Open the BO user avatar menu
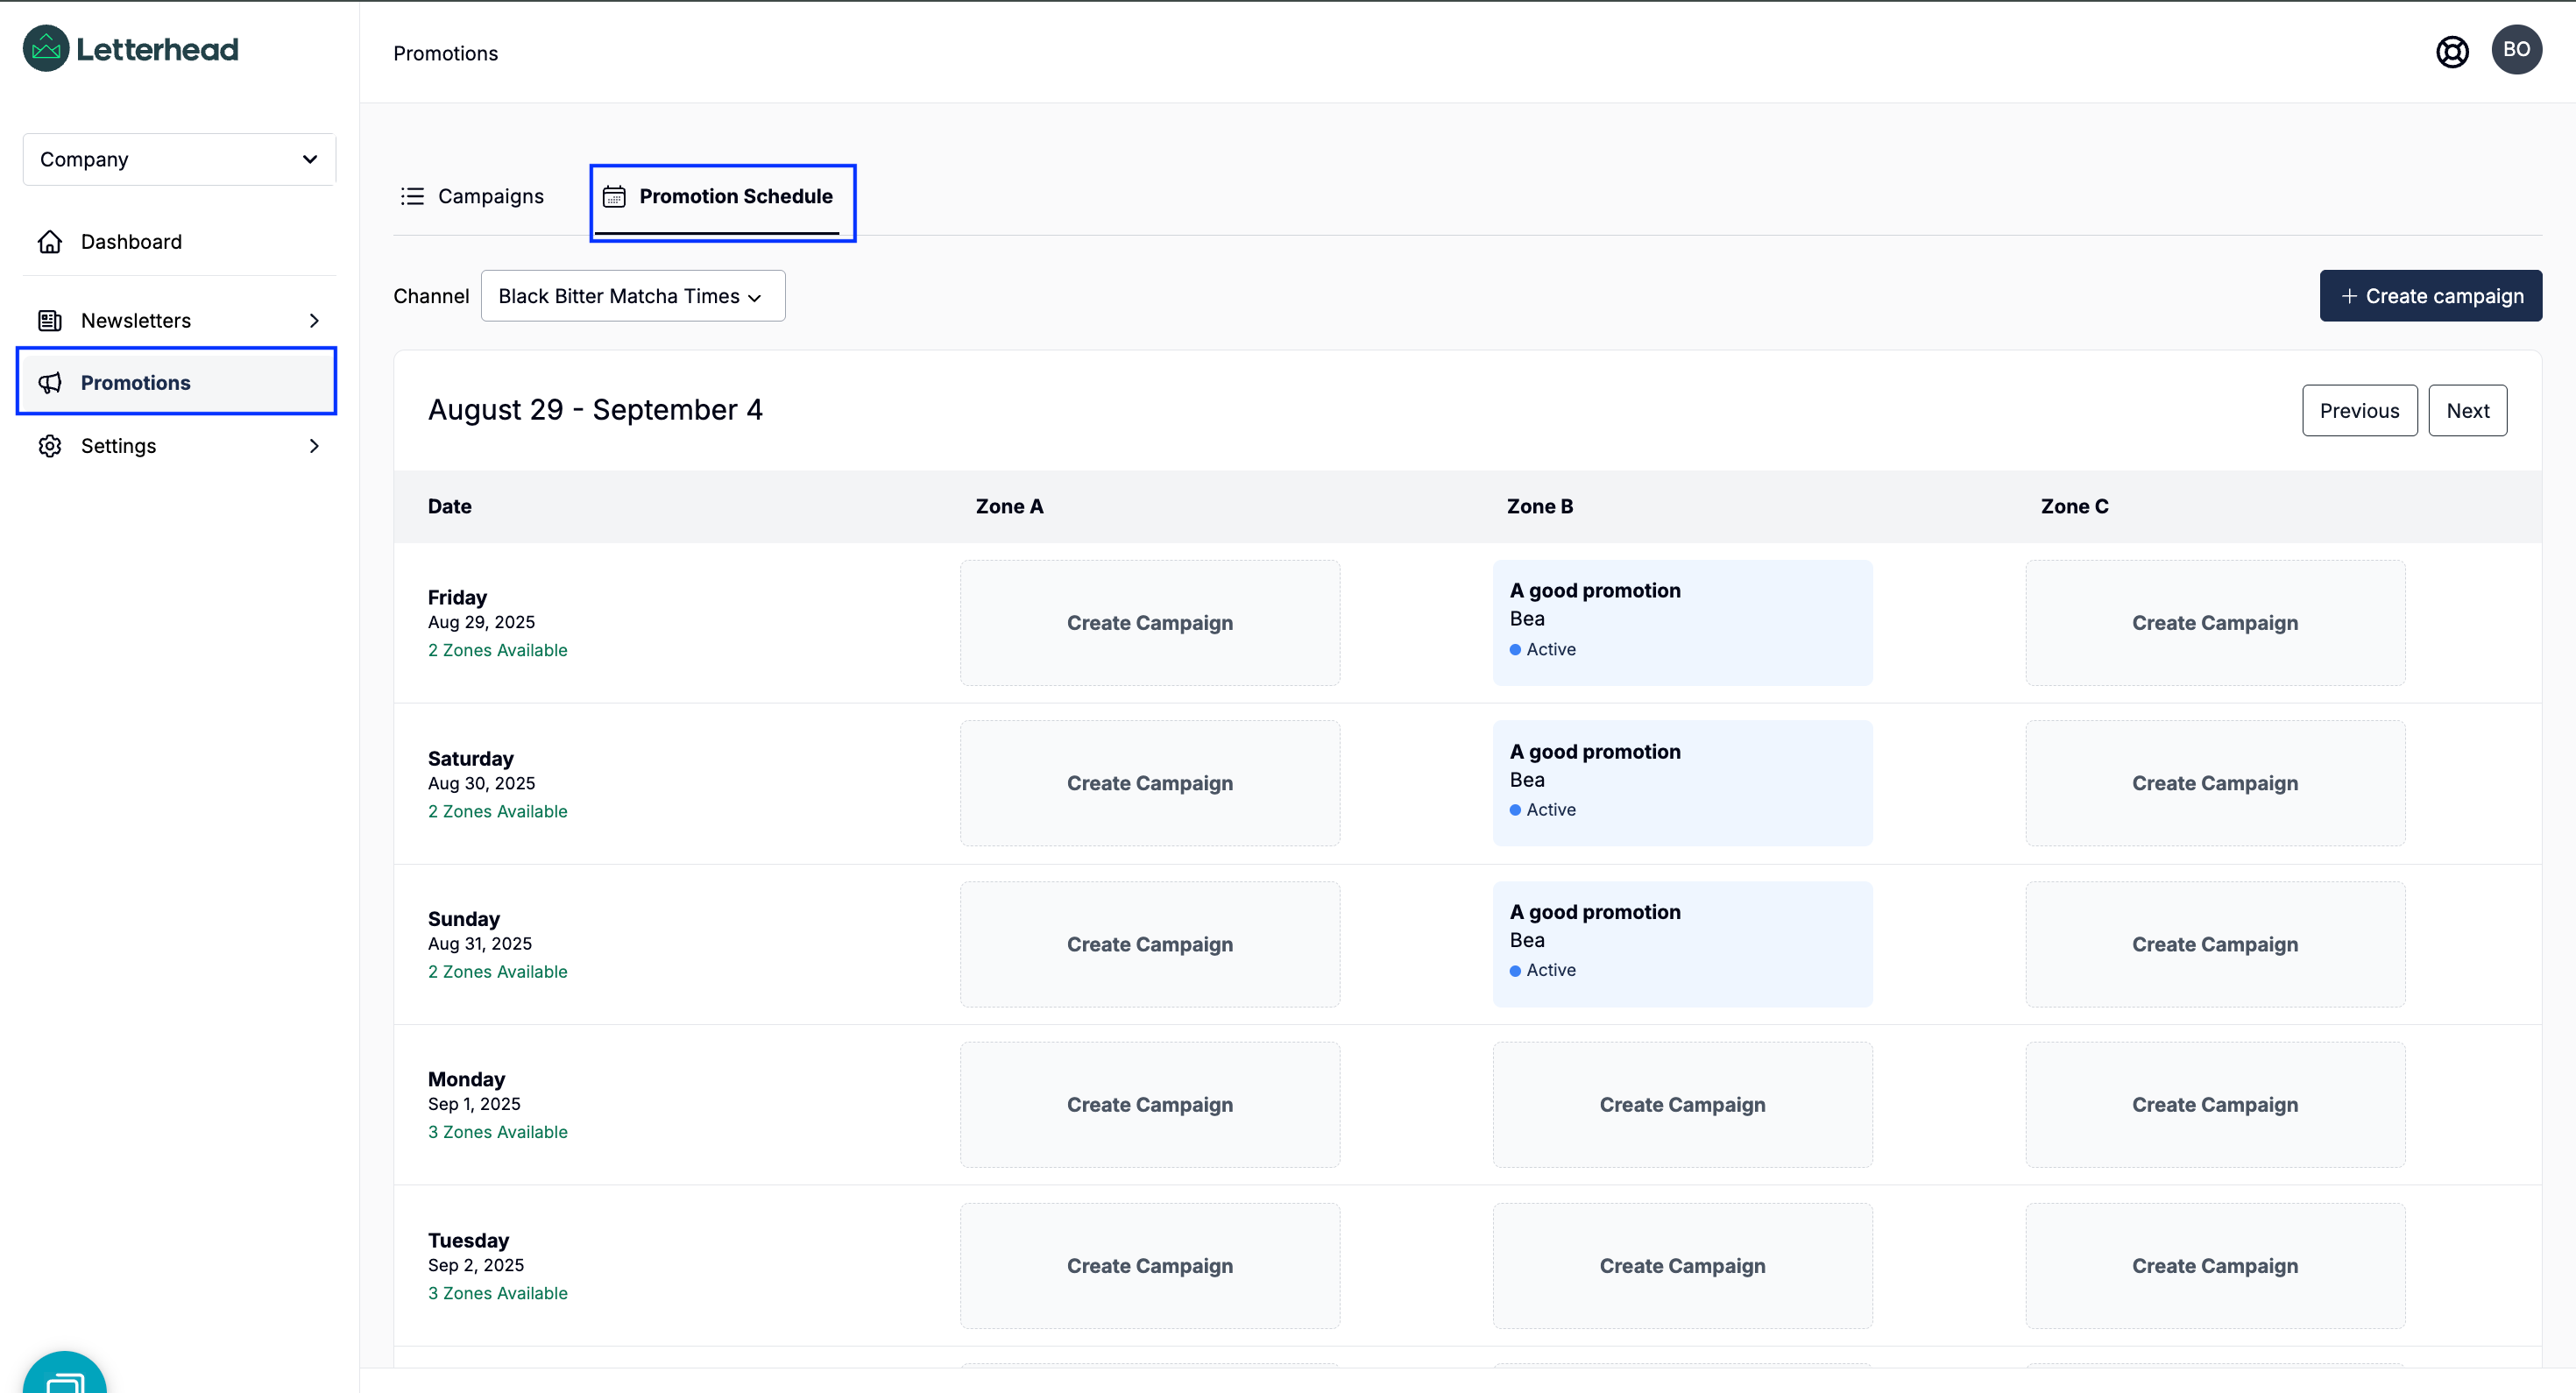The width and height of the screenshot is (2576, 1393). [x=2516, y=50]
